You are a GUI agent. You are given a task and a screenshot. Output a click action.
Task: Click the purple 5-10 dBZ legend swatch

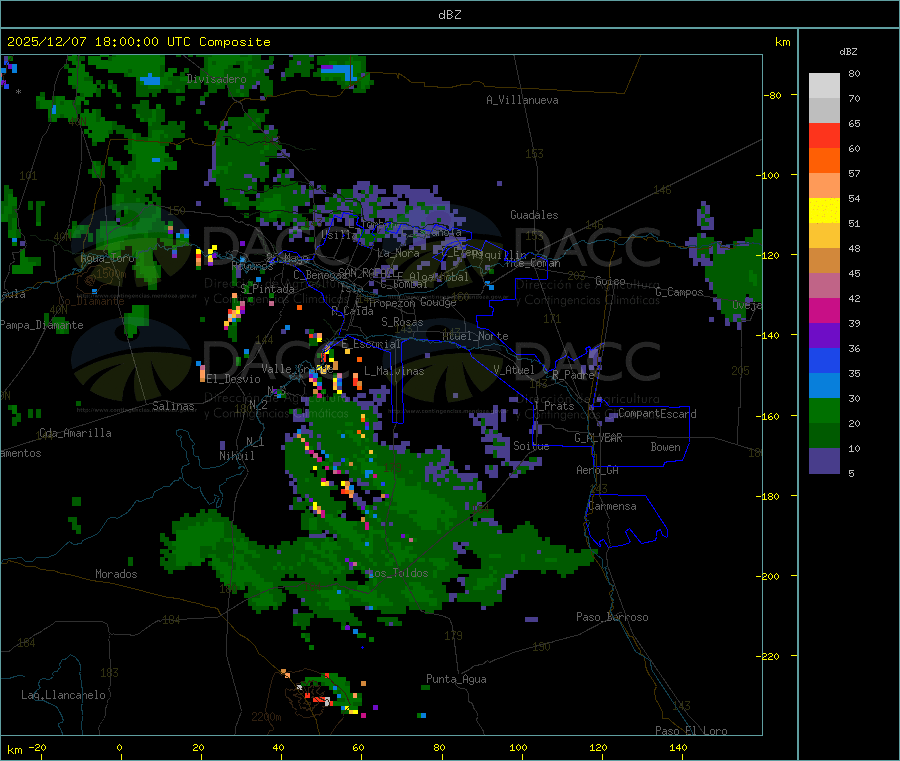(x=824, y=461)
